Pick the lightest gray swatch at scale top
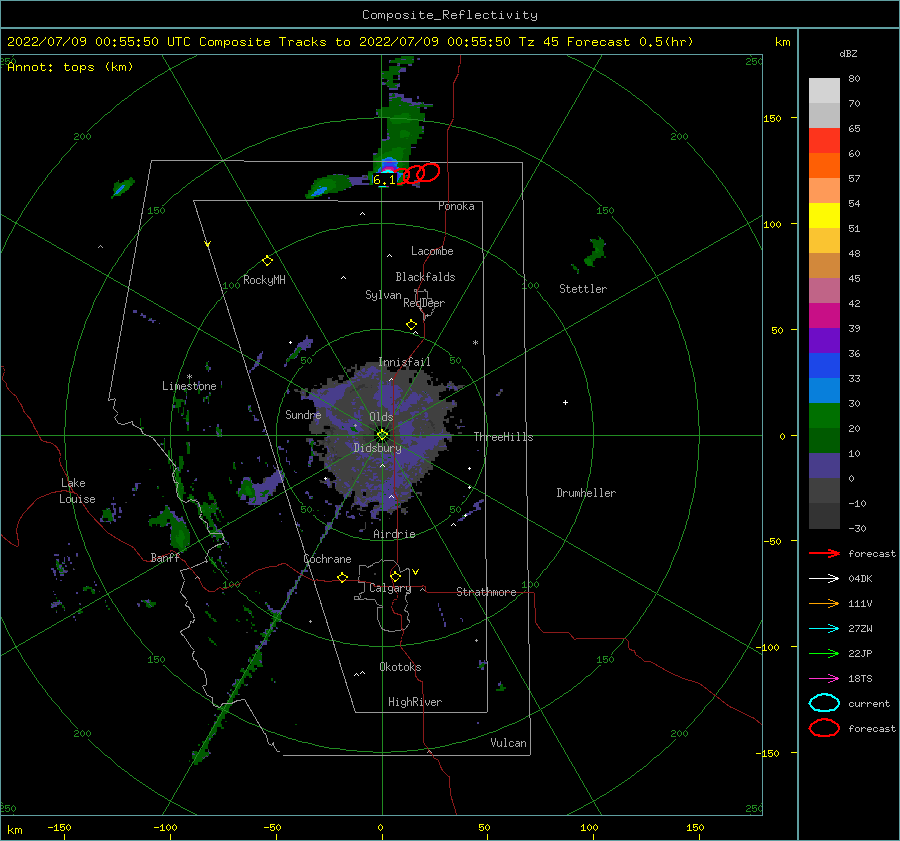This screenshot has width=900, height=841. coord(824,90)
